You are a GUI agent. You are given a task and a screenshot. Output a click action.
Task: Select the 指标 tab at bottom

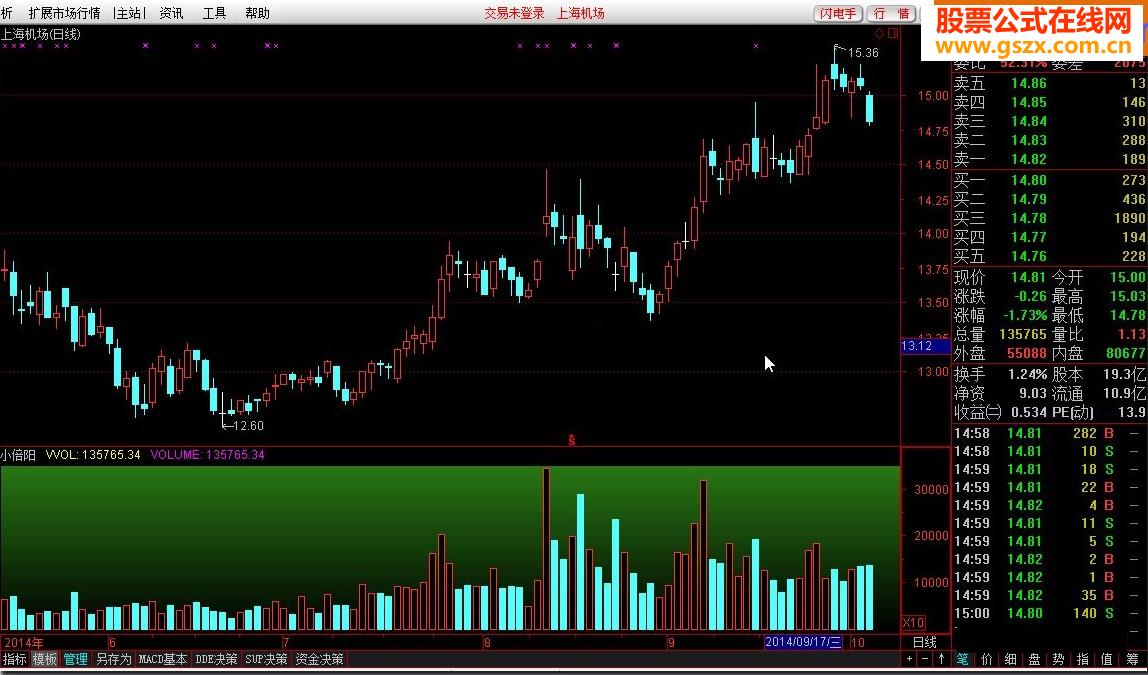(15, 660)
